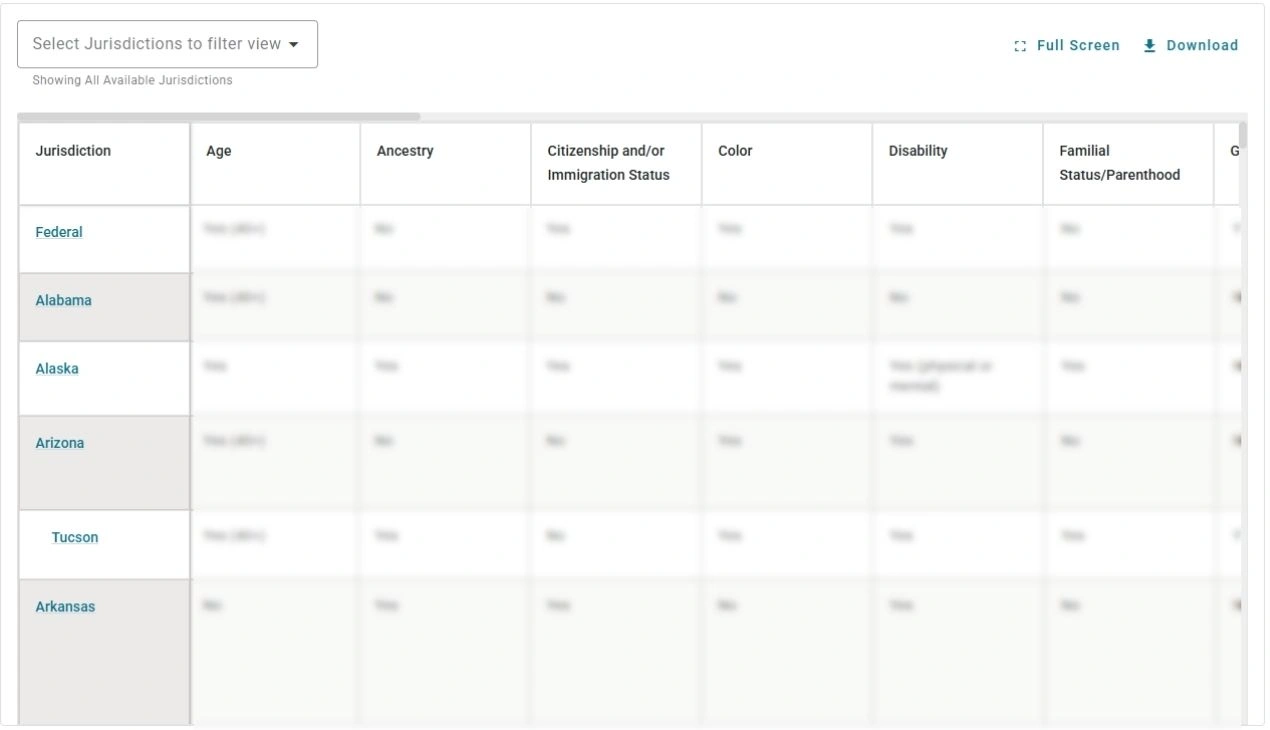
Task: Click the Ancestry column header
Action: 404,150
